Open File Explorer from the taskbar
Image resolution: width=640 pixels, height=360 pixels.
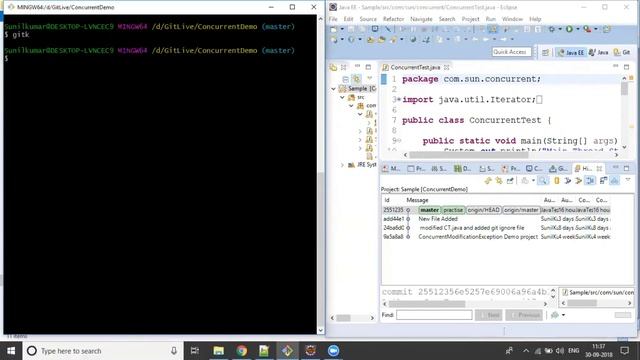(x=219, y=351)
